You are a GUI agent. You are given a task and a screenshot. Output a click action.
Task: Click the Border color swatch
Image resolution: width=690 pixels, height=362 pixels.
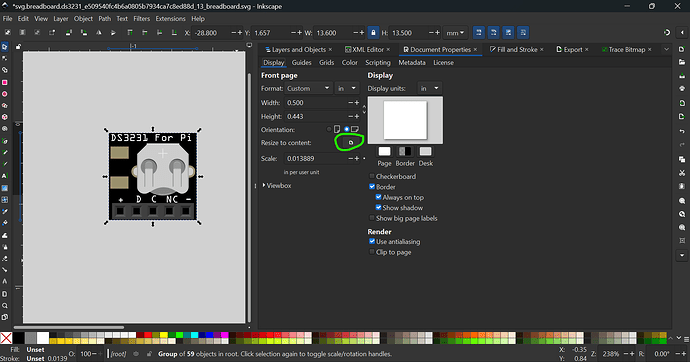pyautogui.click(x=405, y=151)
